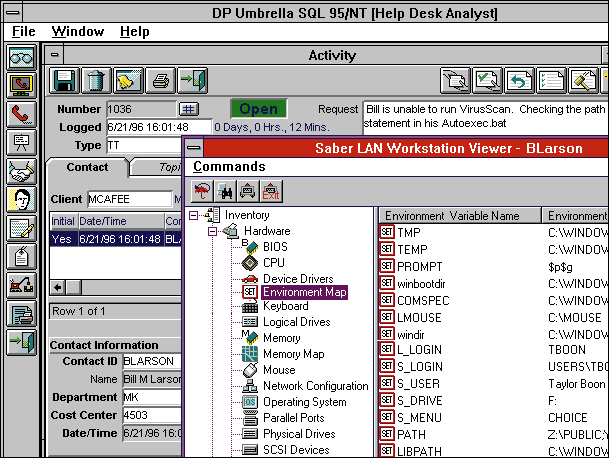
Task: Click the Client field containing MCAFEE
Action: pos(130,199)
